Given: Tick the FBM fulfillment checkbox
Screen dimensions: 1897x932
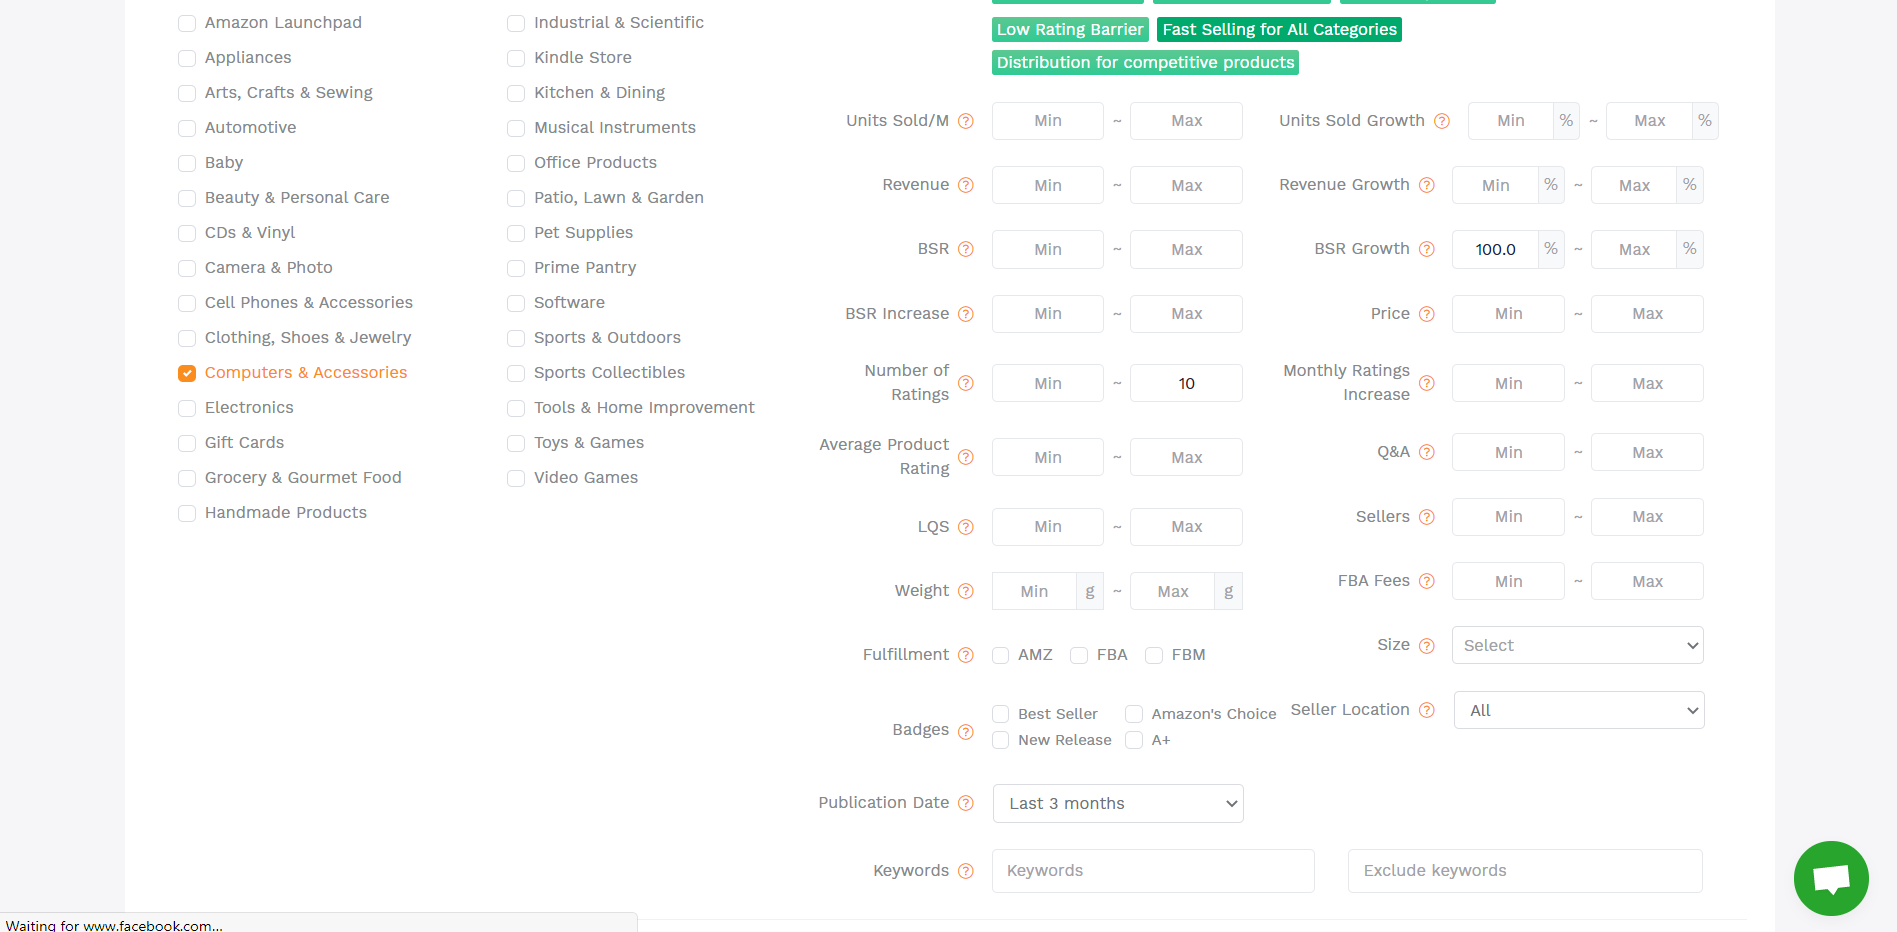Looking at the screenshot, I should coord(1154,655).
